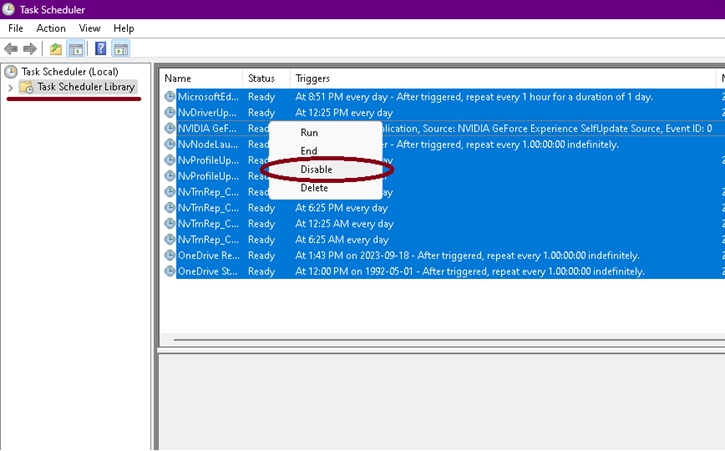Screen dimensions: 725x451
Task: Click the Up One Level folder icon
Action: 56,49
